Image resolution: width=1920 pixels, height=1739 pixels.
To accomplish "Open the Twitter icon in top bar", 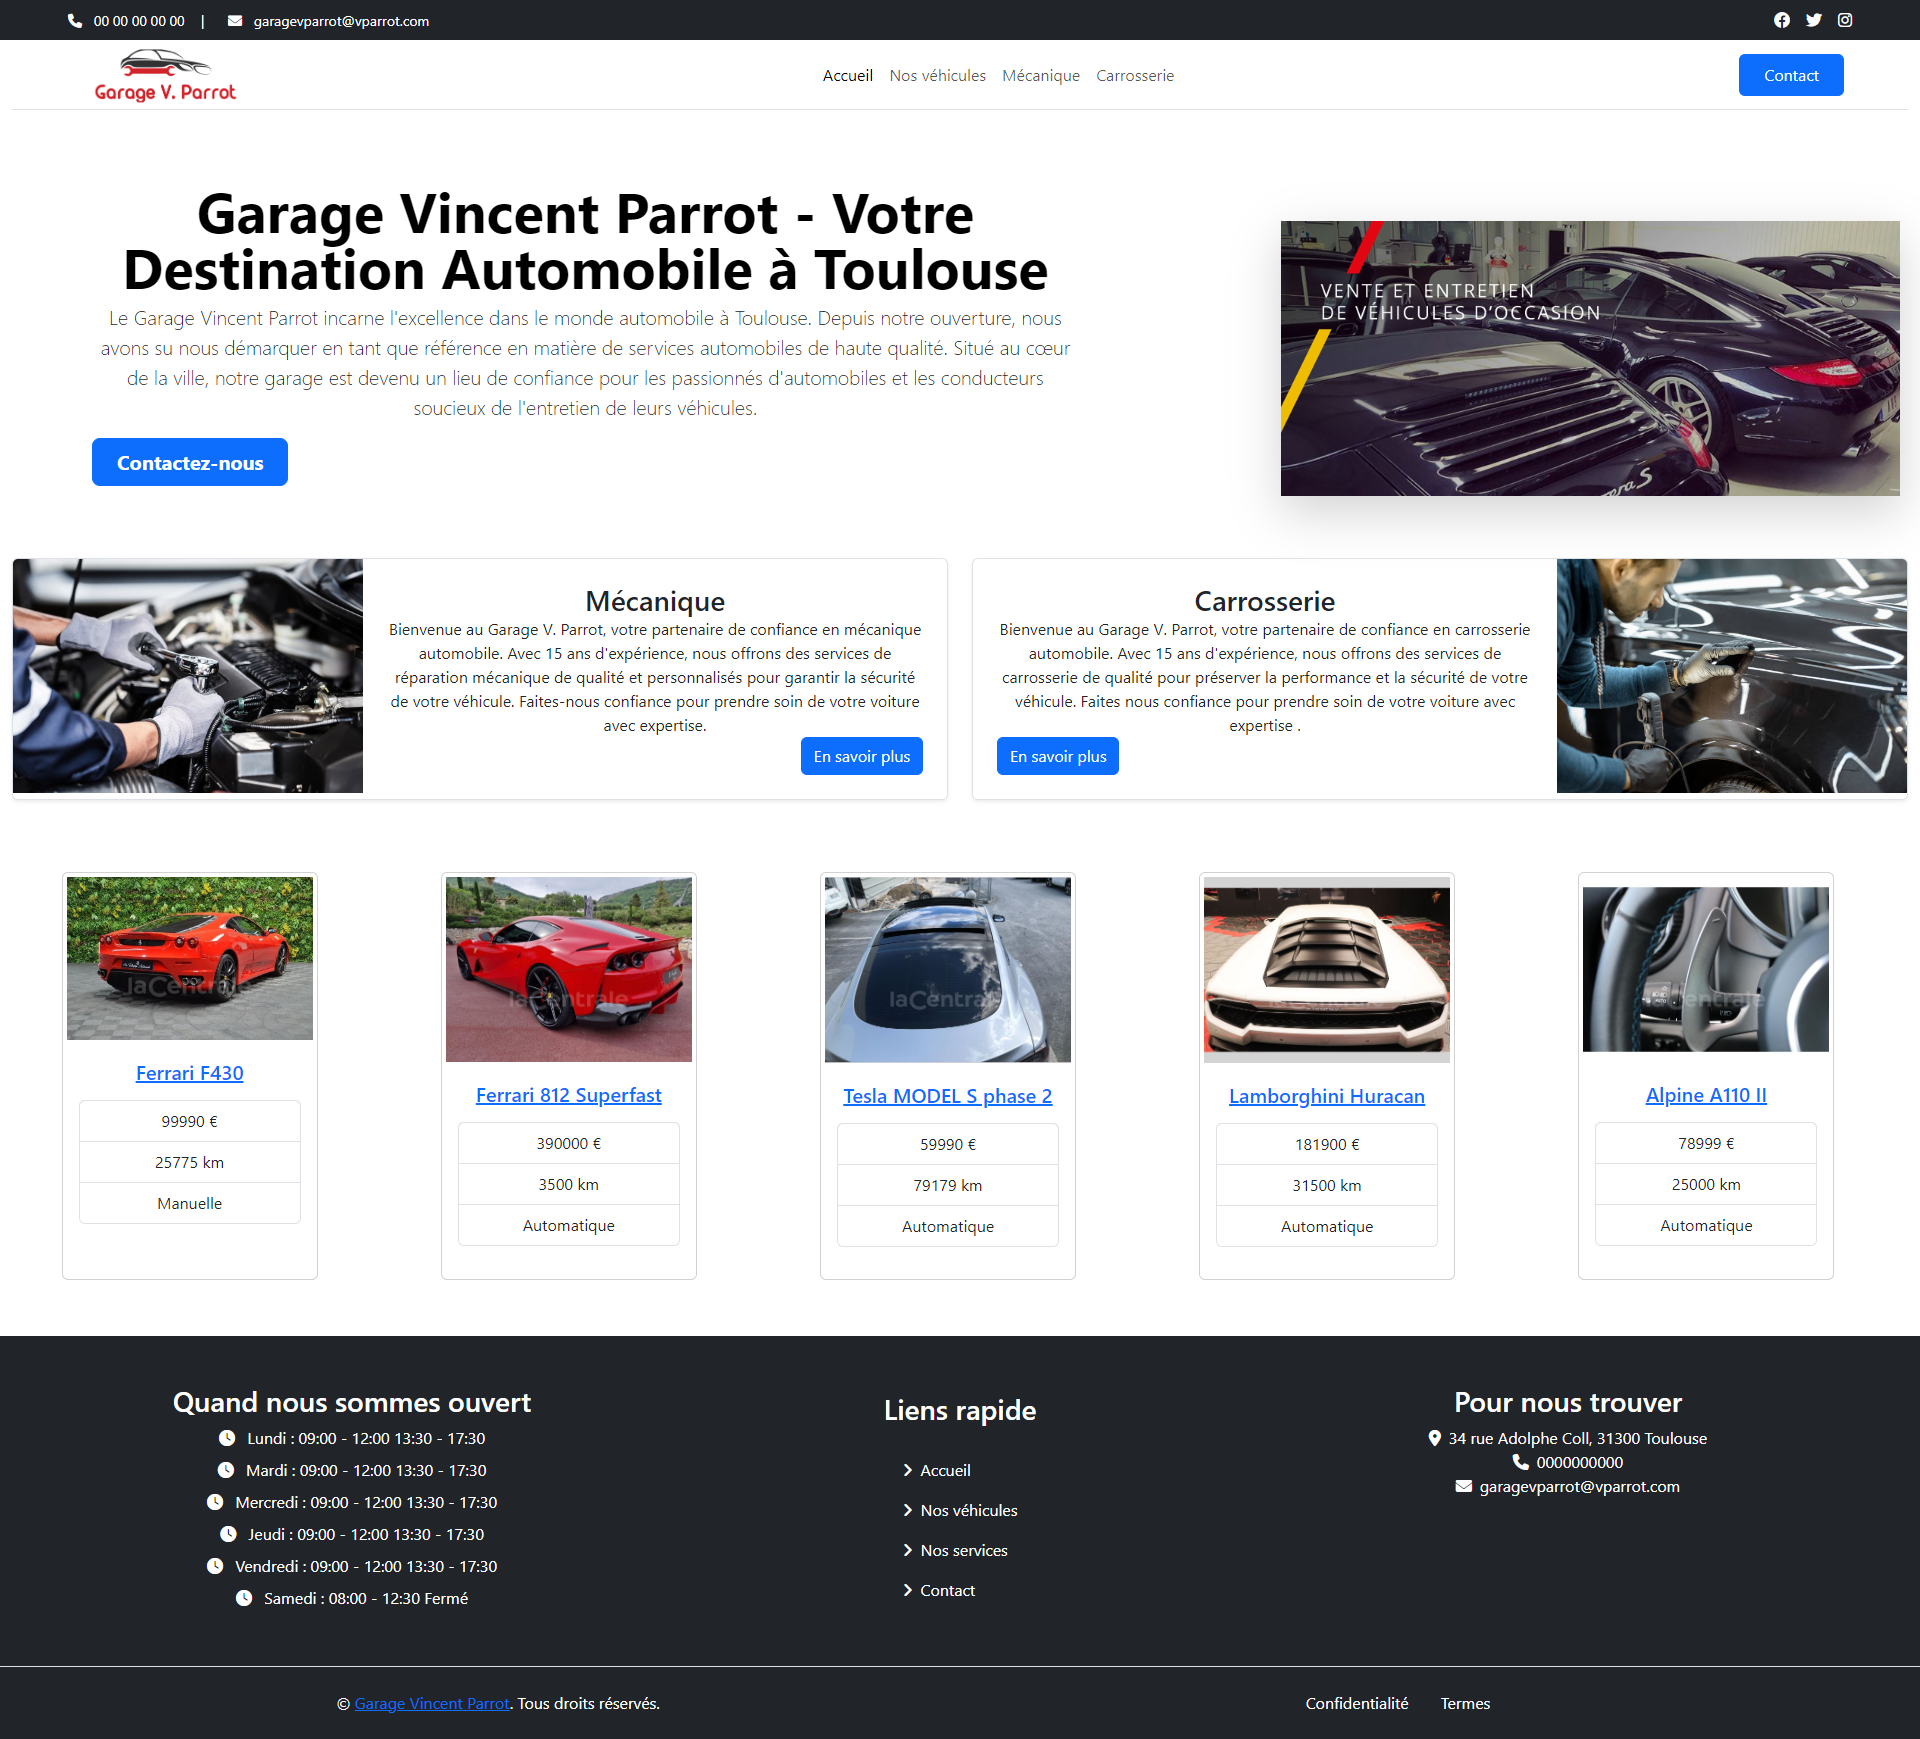I will click(x=1814, y=20).
